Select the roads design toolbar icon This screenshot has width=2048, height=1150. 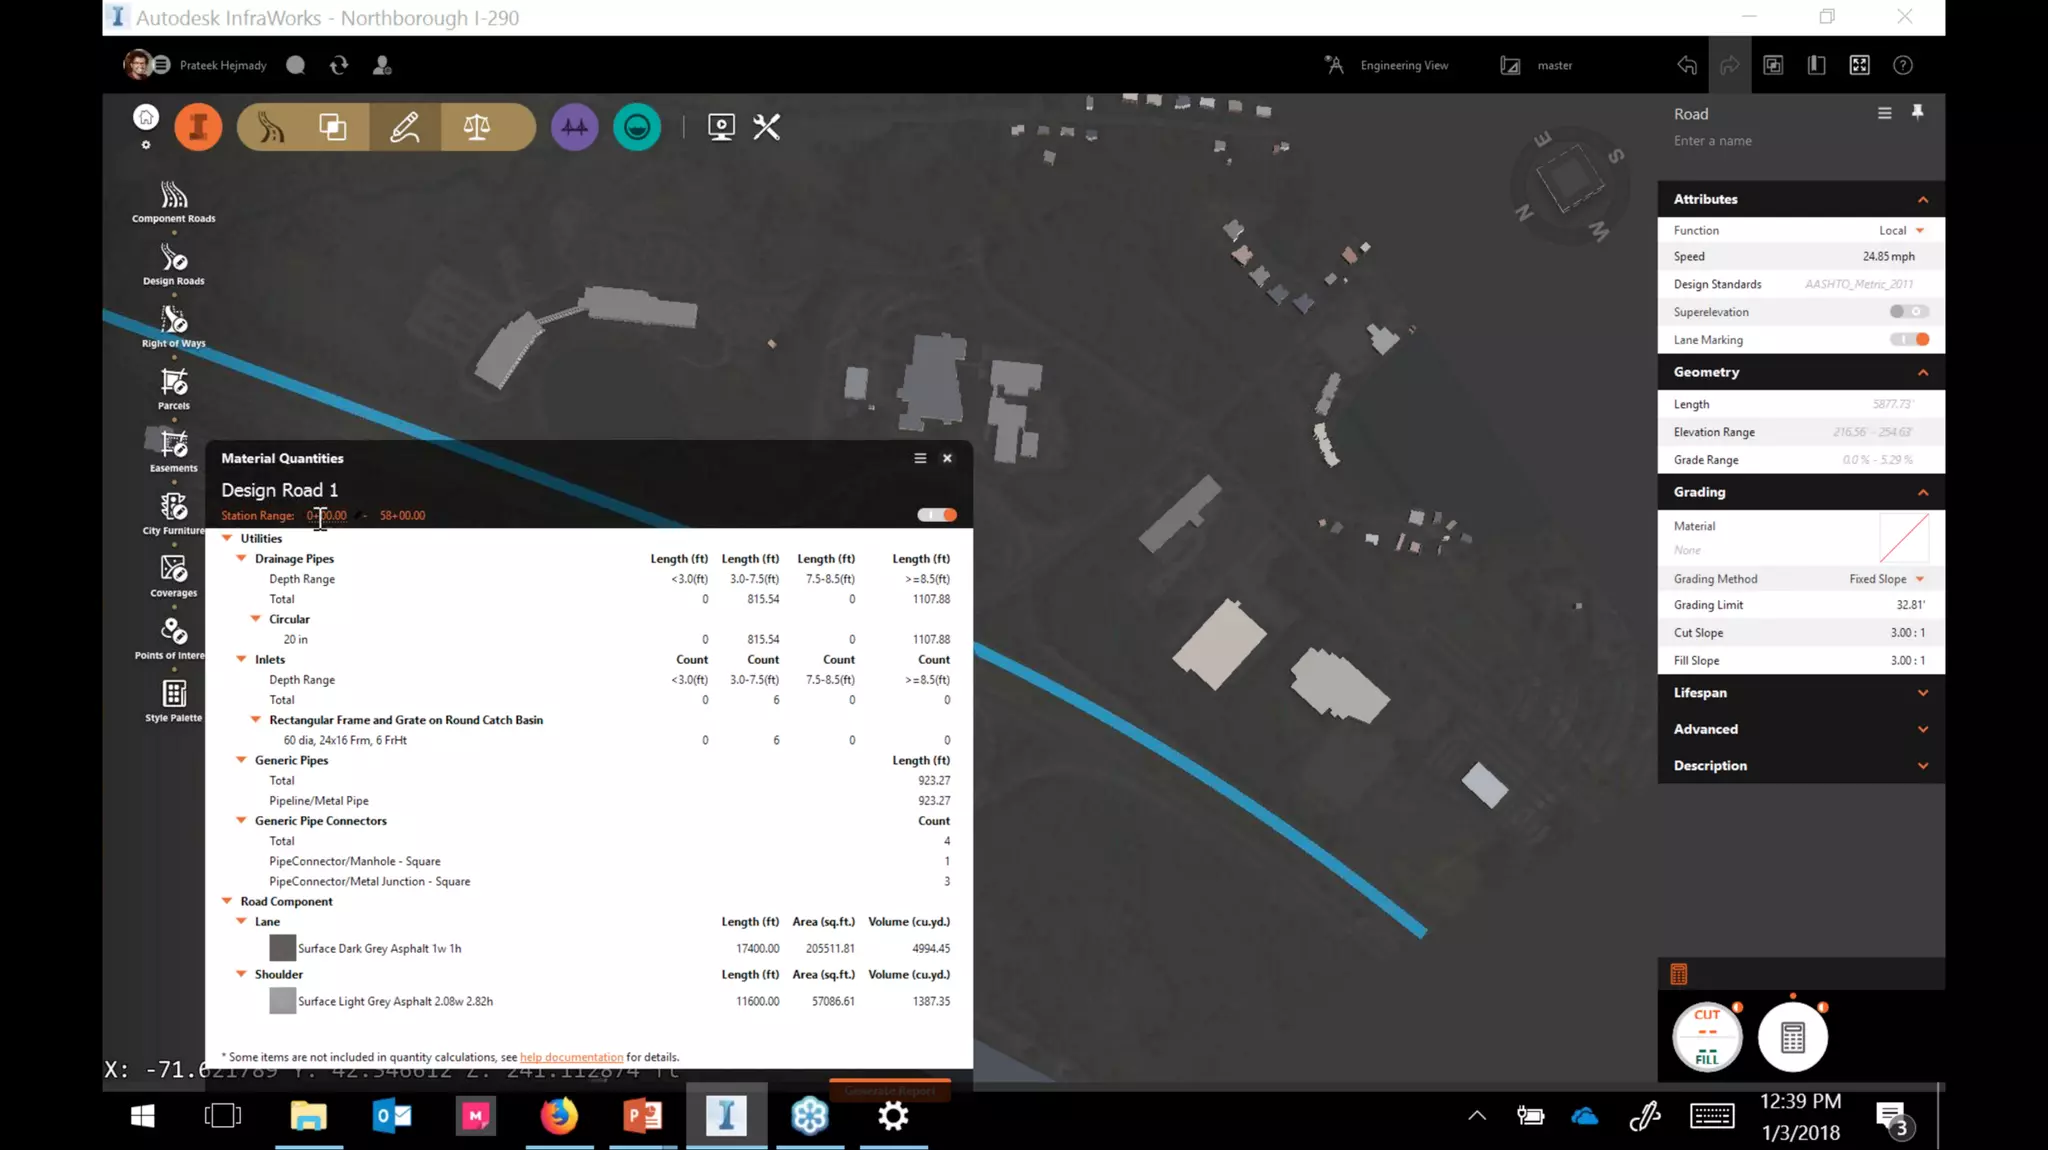pyautogui.click(x=271, y=127)
